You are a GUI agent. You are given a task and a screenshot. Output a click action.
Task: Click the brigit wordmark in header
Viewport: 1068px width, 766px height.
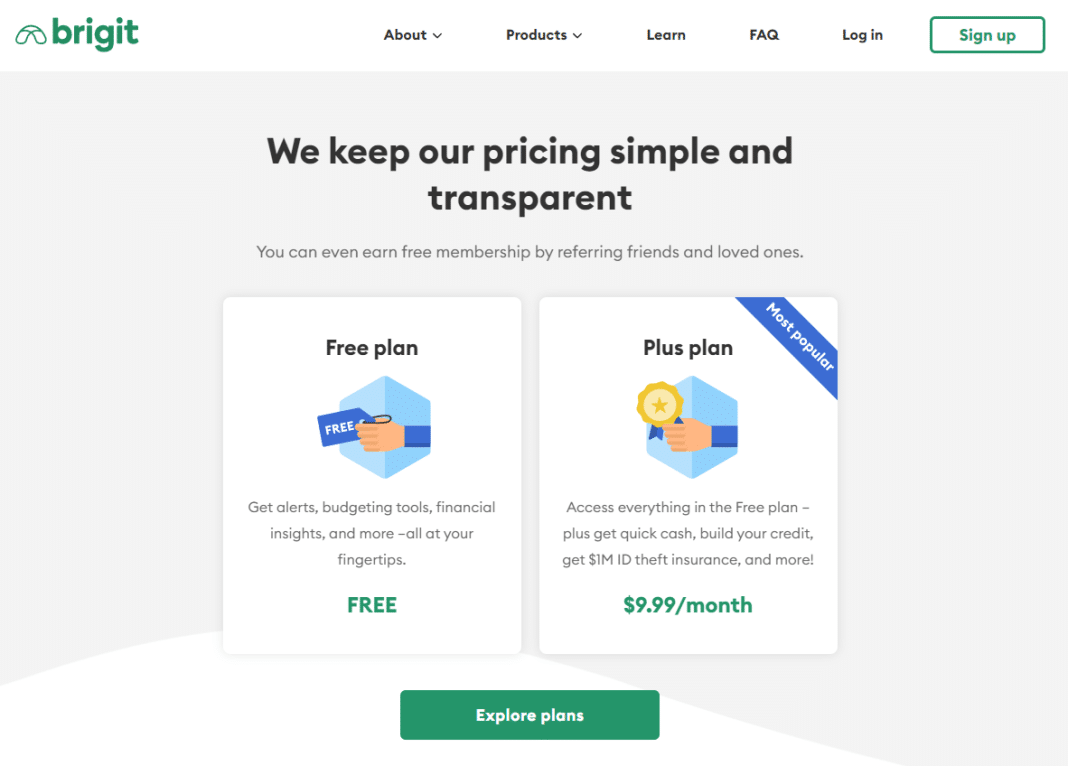click(95, 33)
